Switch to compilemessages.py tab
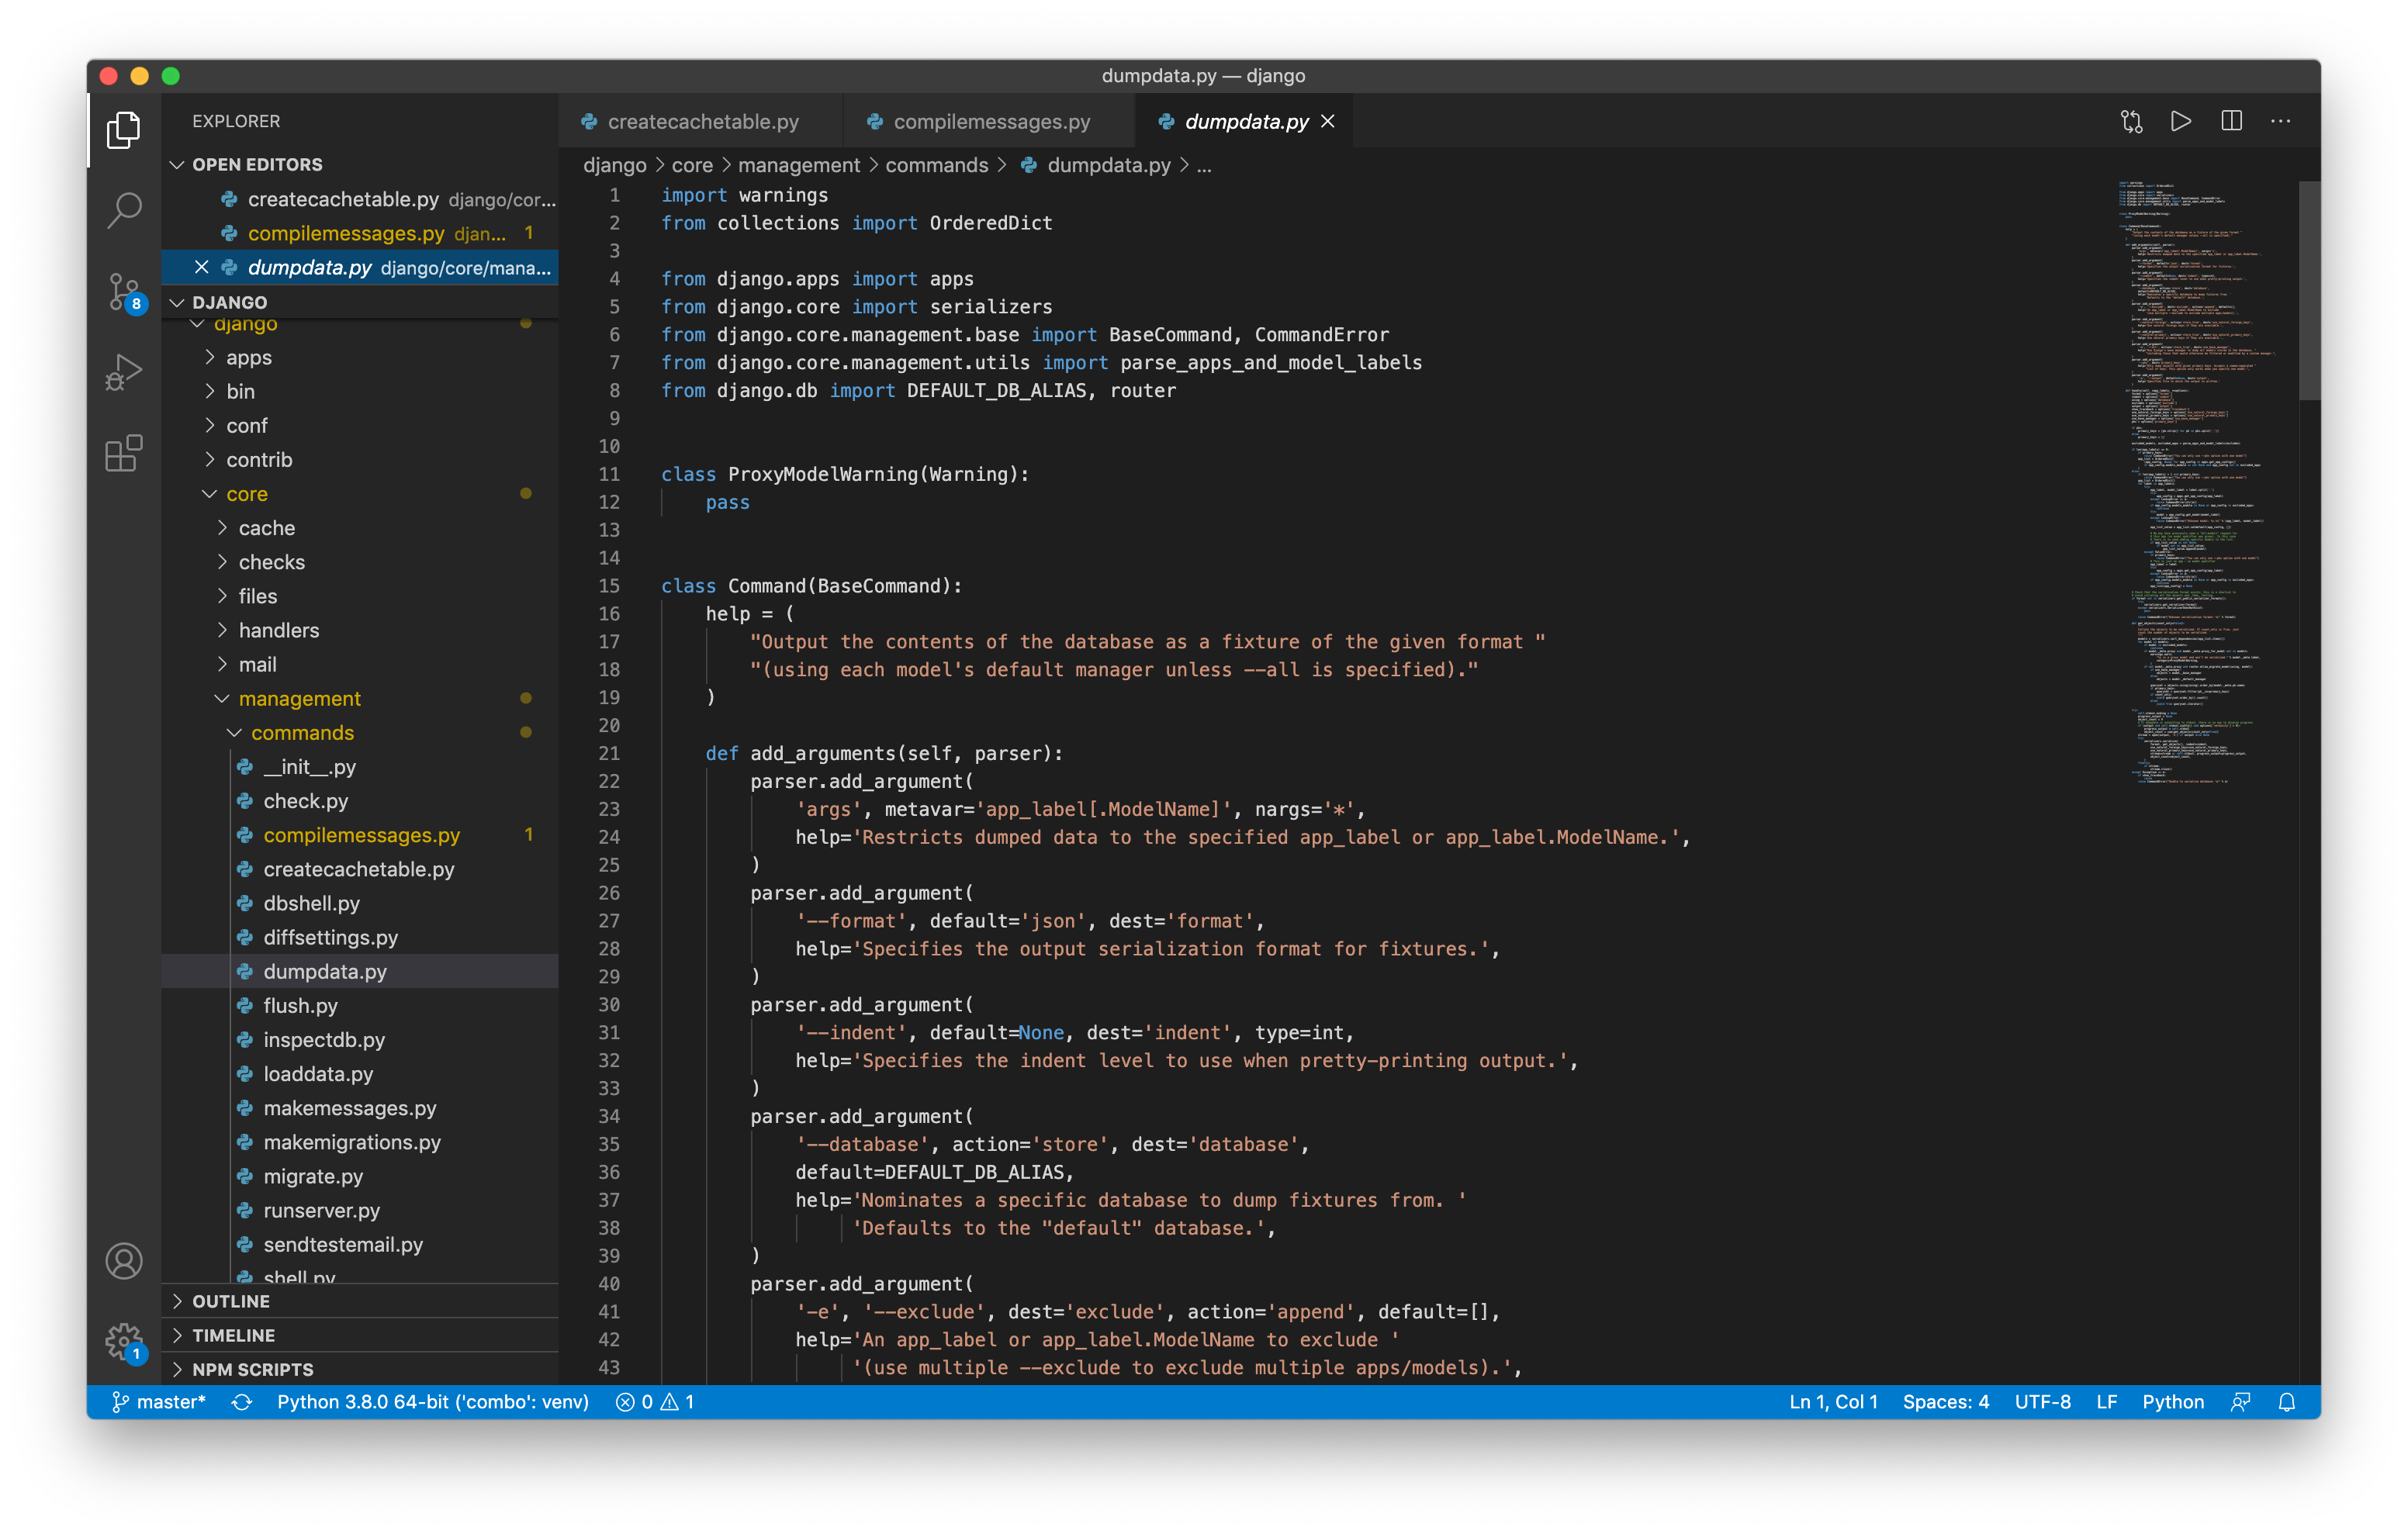 989,121
